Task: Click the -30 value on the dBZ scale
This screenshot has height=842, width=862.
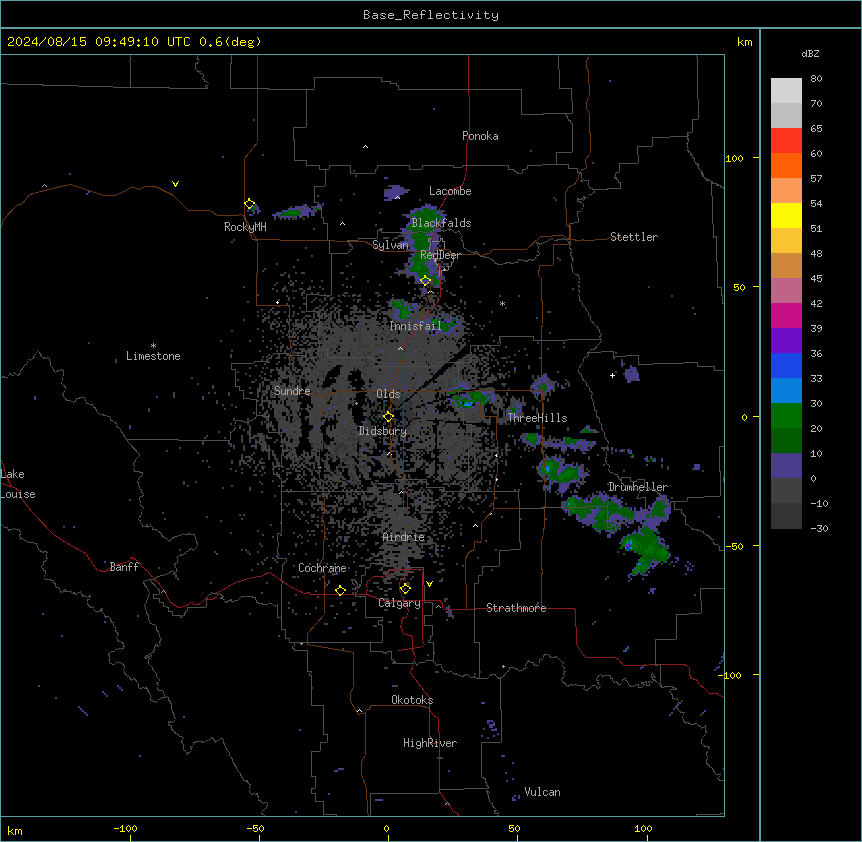Action: pyautogui.click(x=819, y=528)
